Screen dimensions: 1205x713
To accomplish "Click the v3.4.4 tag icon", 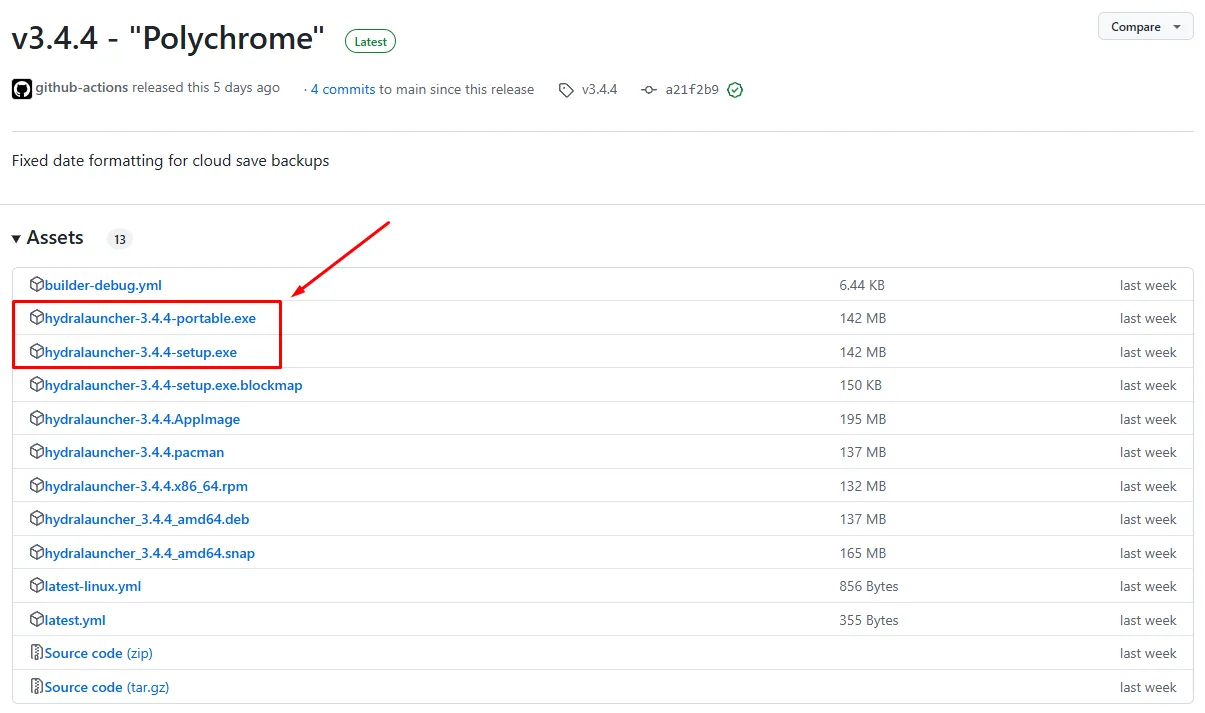I will point(566,90).
